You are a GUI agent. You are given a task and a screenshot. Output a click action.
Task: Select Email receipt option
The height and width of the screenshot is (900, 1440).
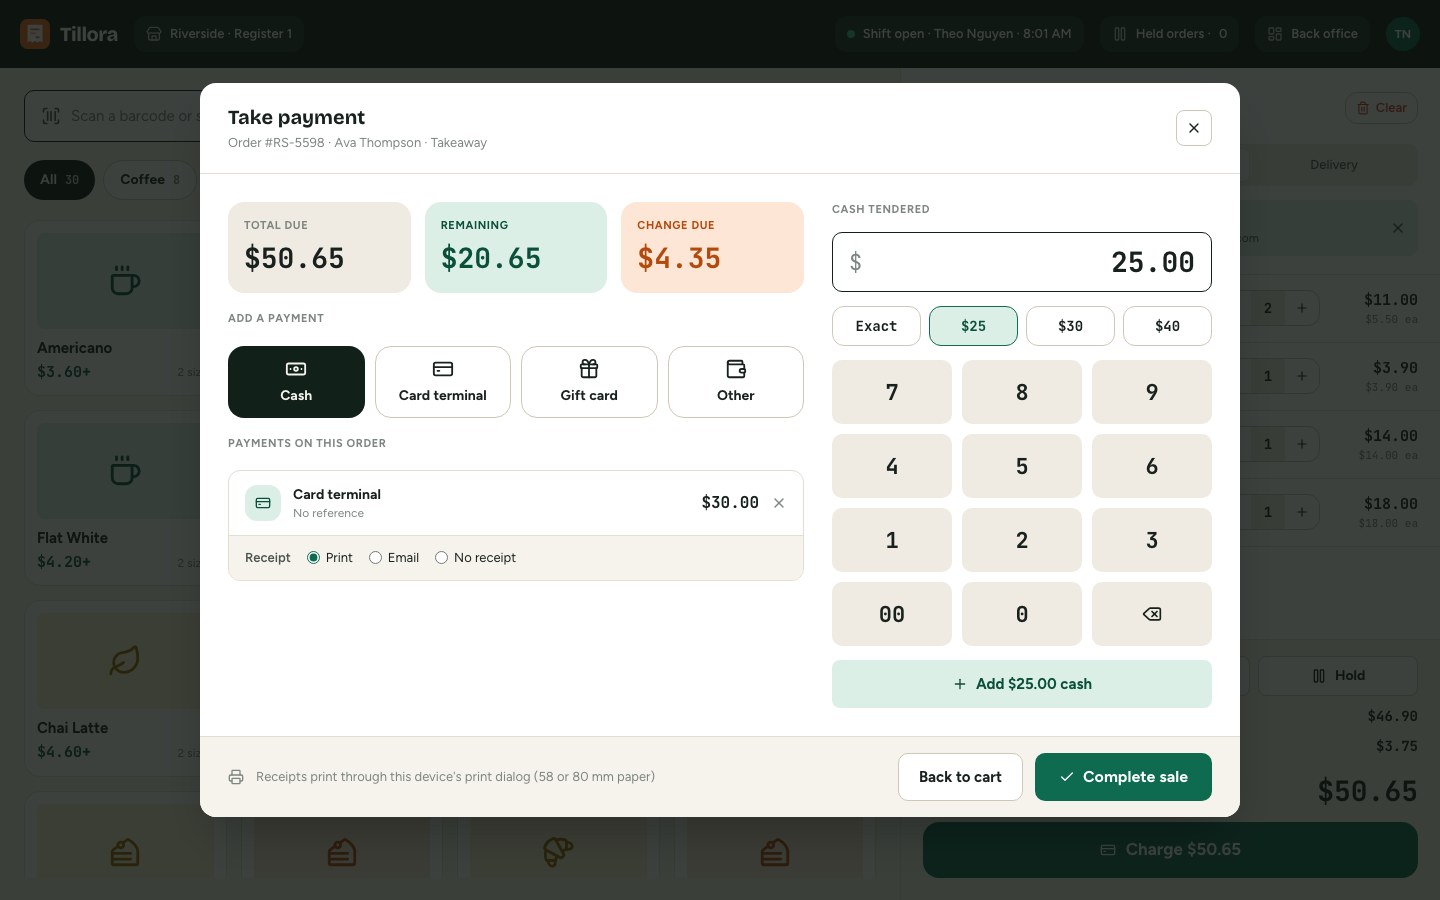pyautogui.click(x=394, y=558)
